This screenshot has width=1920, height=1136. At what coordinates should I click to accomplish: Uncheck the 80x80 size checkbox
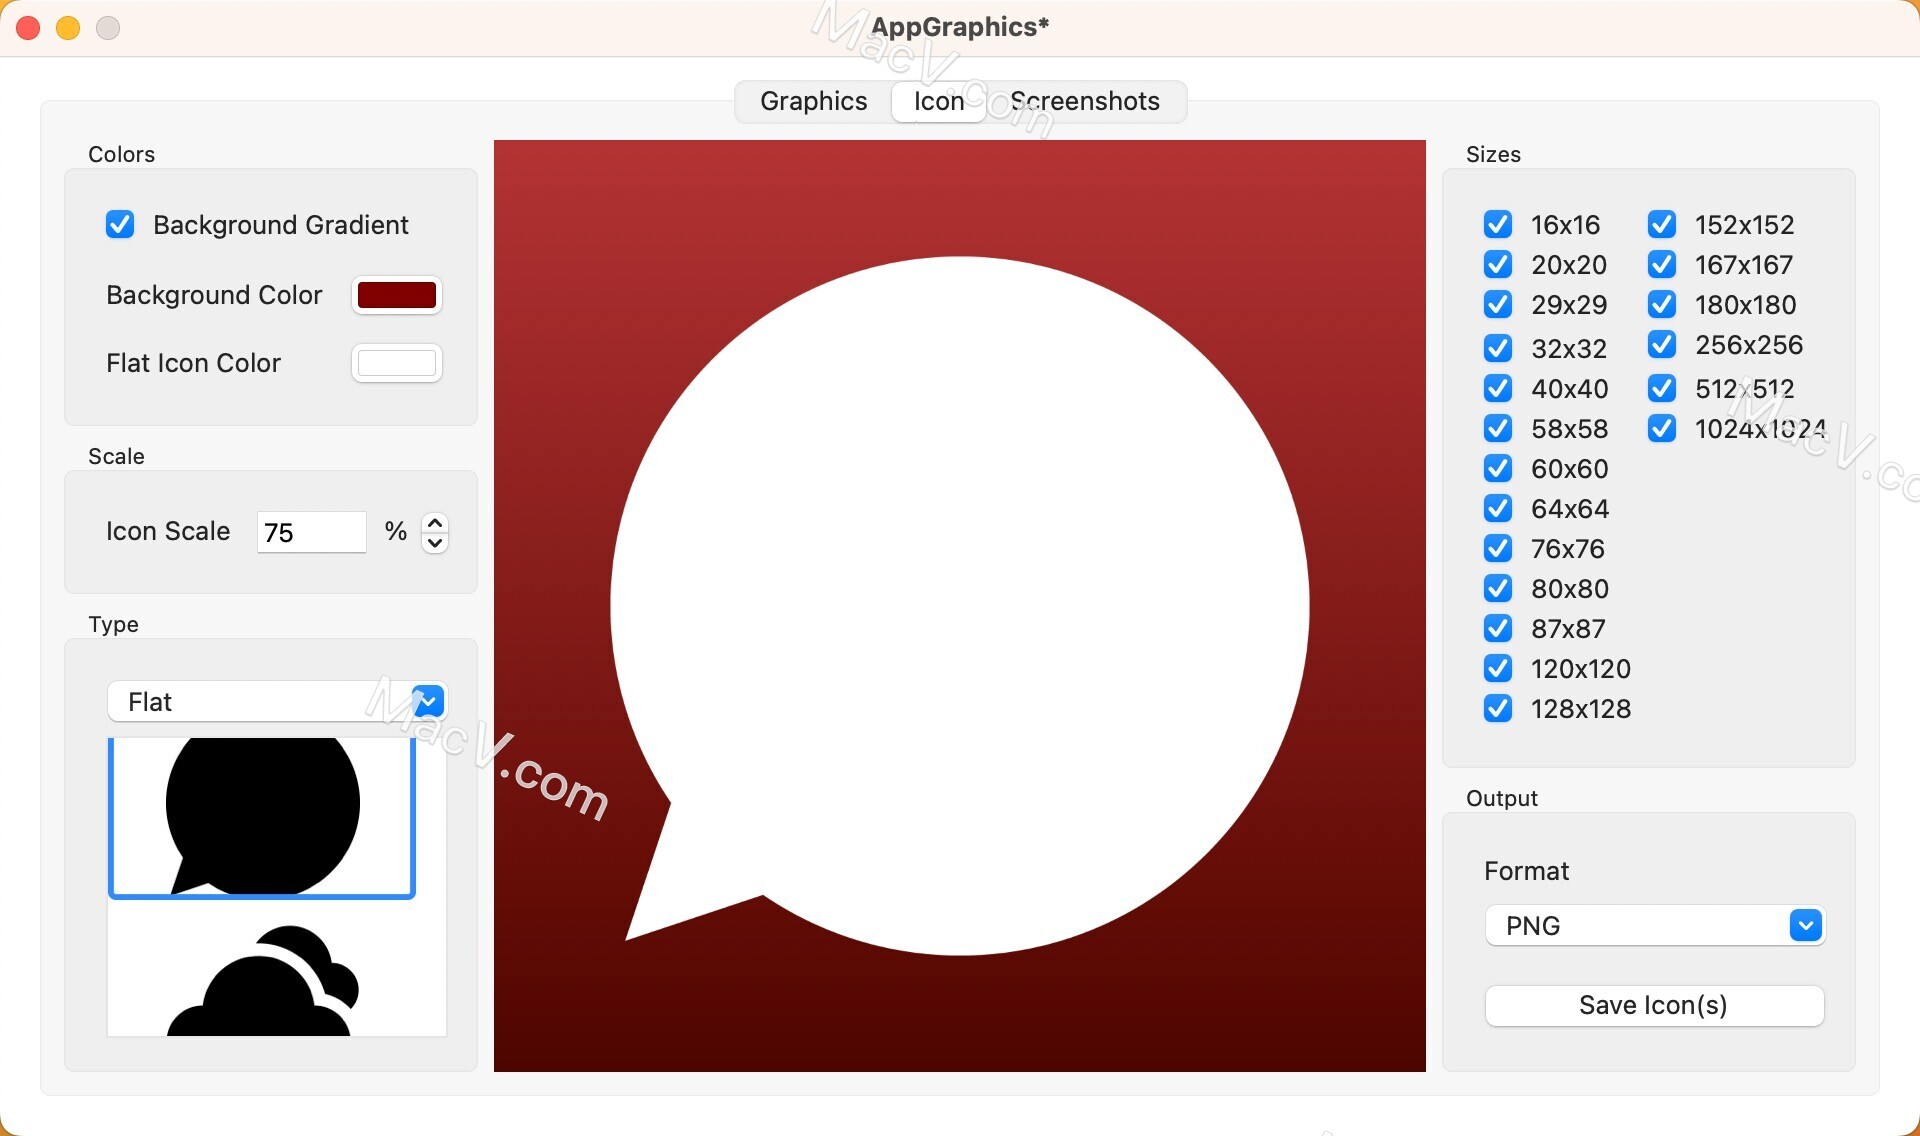click(1498, 588)
